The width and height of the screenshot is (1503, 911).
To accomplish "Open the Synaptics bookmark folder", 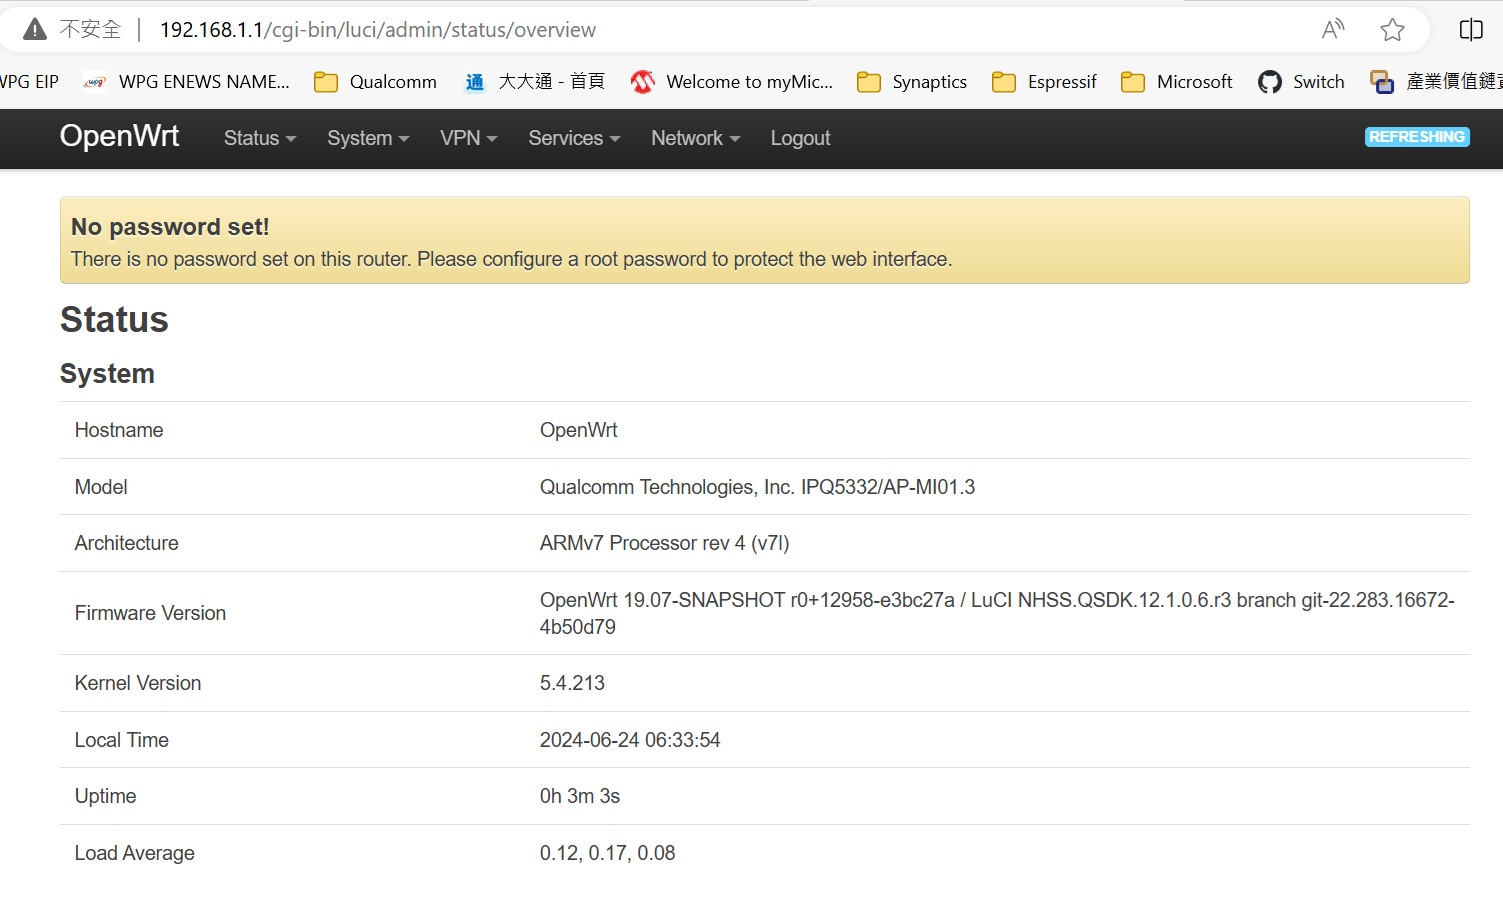I will (x=912, y=82).
